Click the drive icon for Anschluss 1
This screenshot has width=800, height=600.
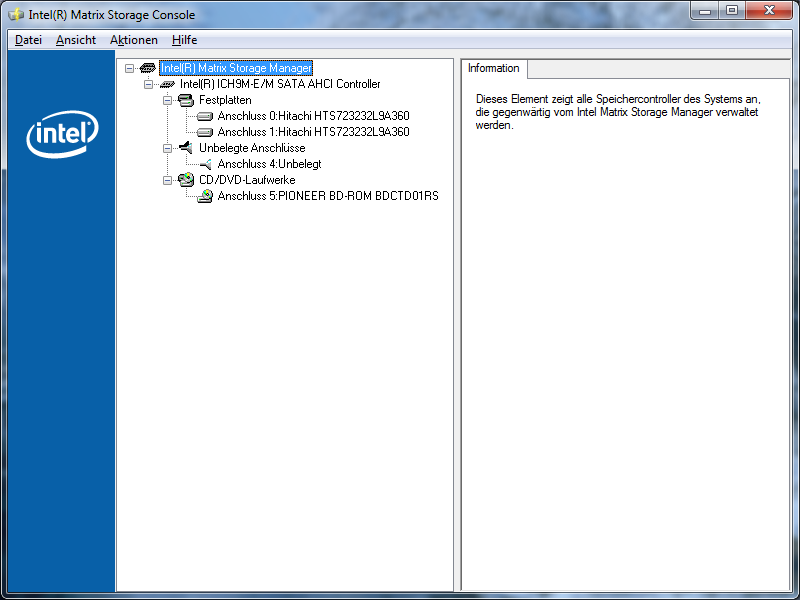205,132
